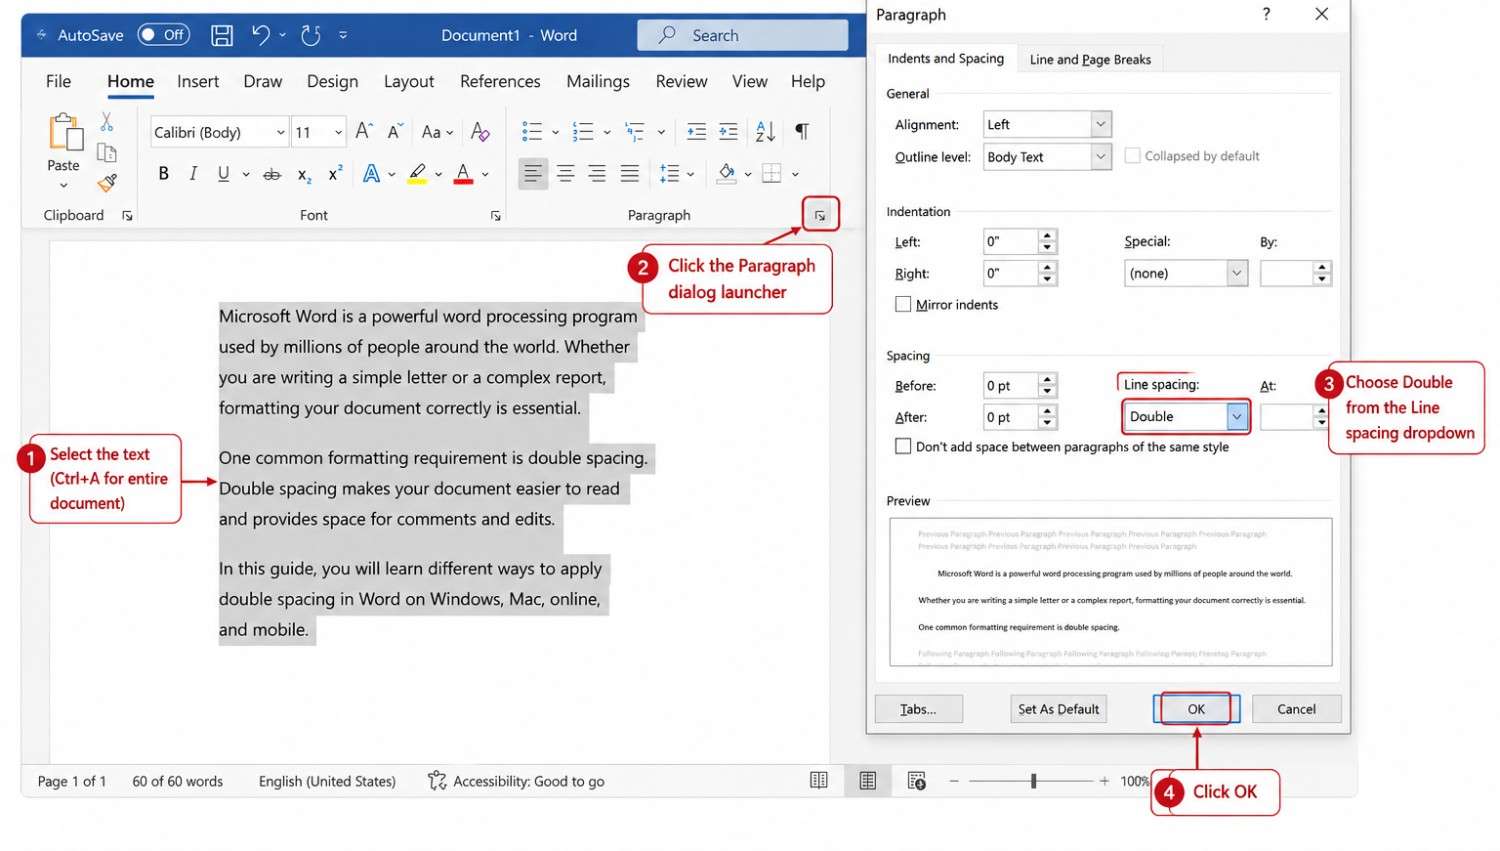The height and width of the screenshot is (851, 1500).
Task: Align text to the left
Action: (533, 174)
